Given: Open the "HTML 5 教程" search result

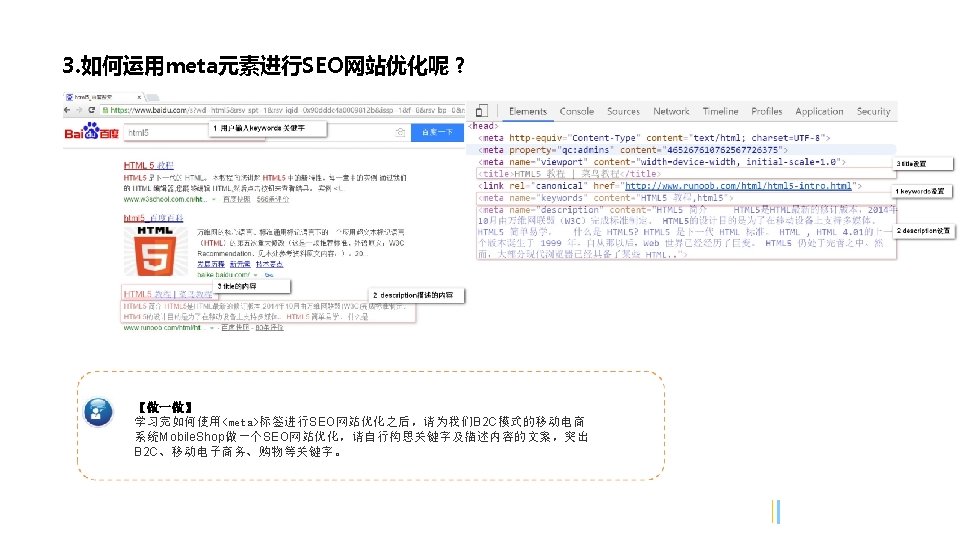Looking at the screenshot, I should pos(149,165).
